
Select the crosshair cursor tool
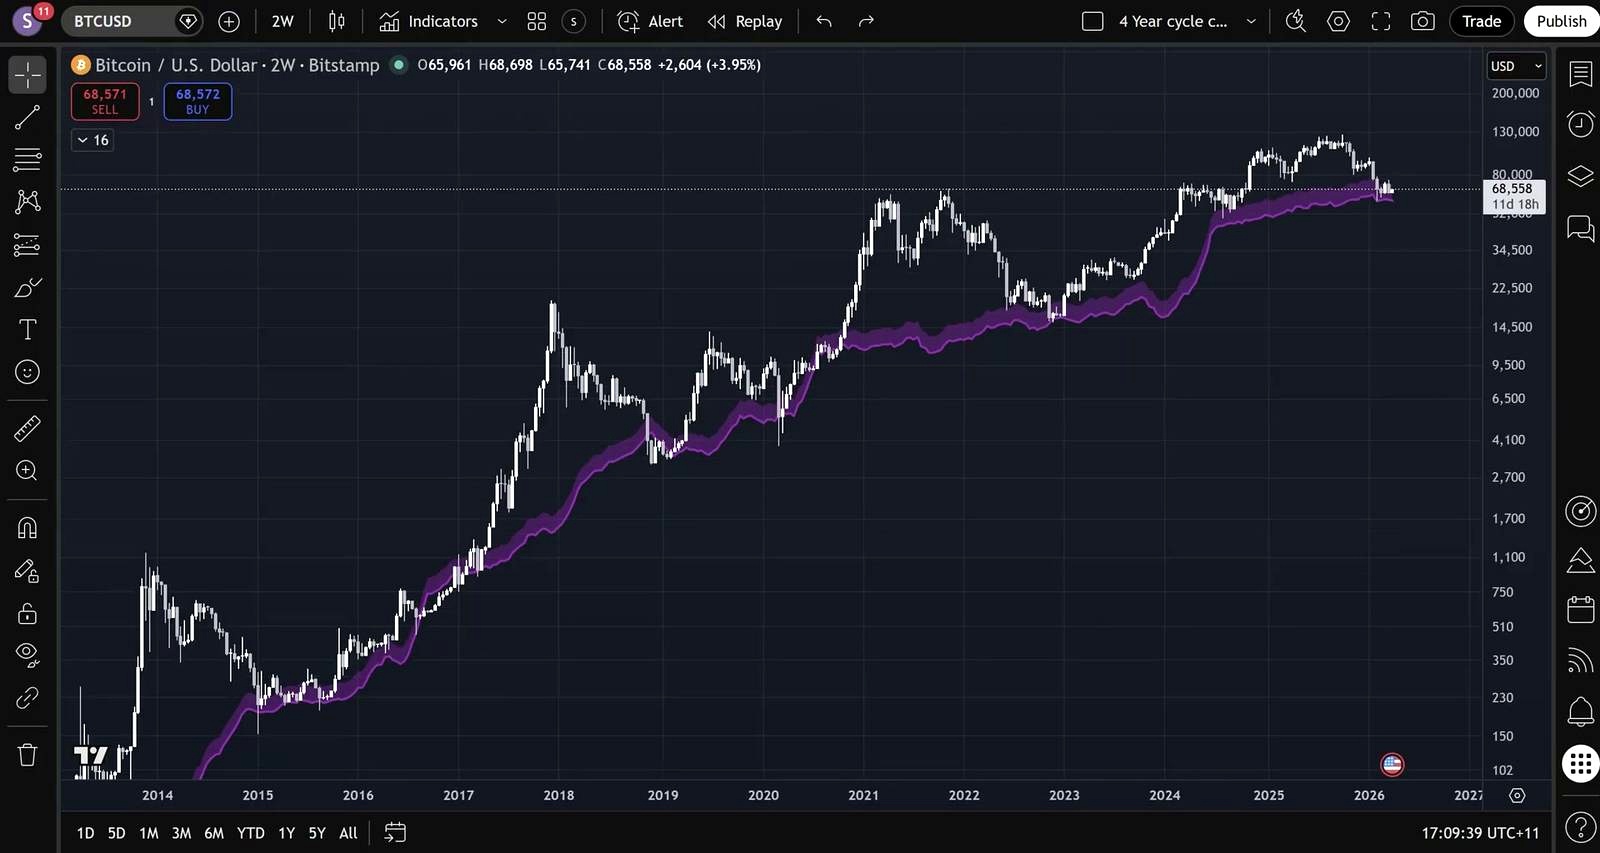[27, 75]
